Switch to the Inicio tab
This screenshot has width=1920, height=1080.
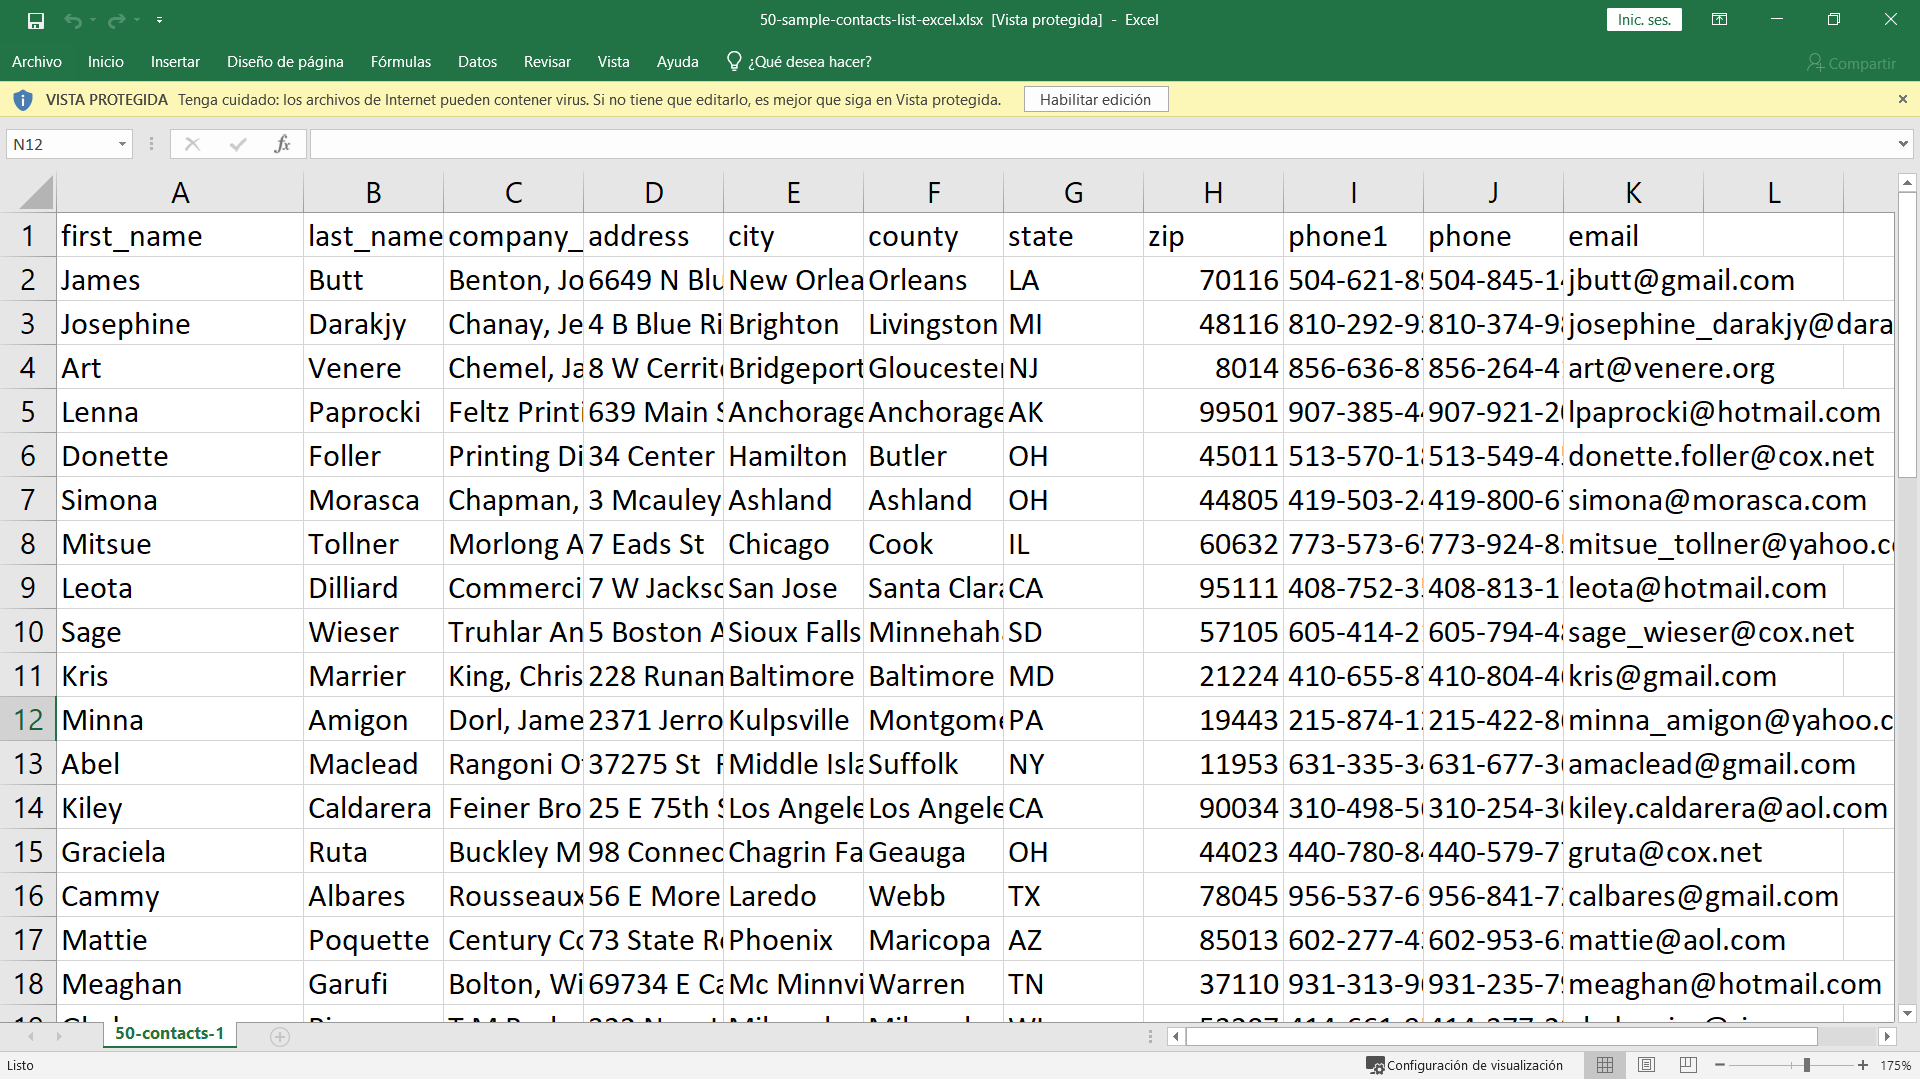tap(106, 62)
